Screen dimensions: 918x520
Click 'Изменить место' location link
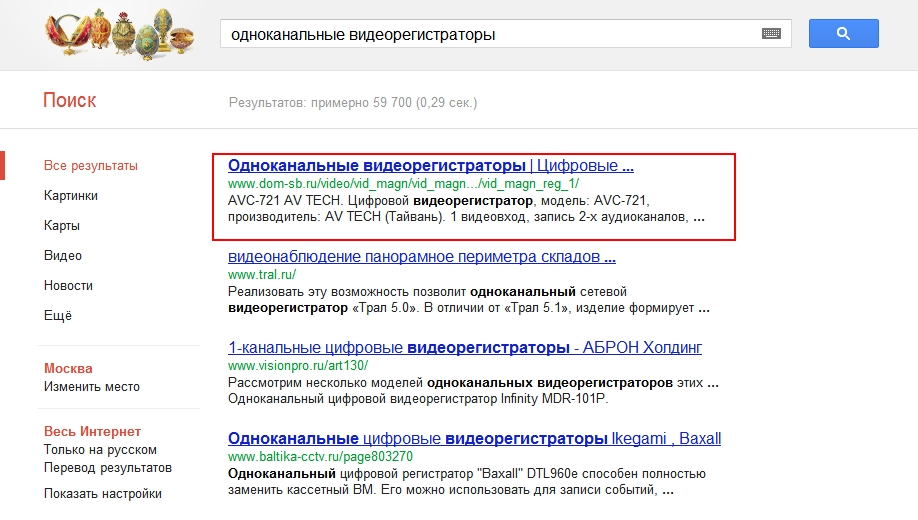tap(92, 386)
